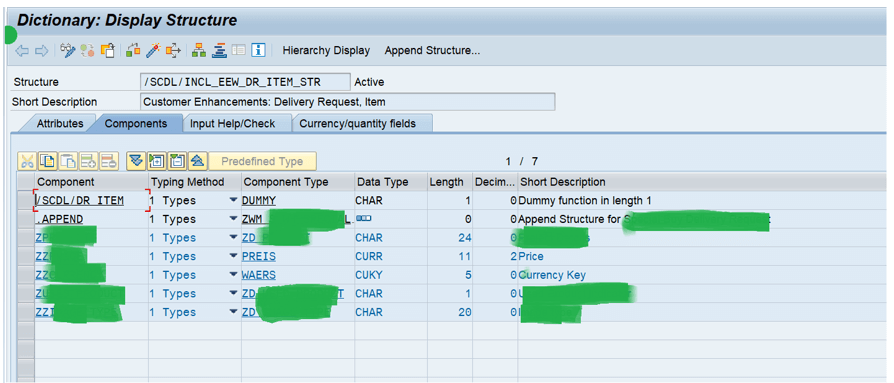Cut the row with the scissors icon
This screenshot has height=383, width=894.
point(26,161)
